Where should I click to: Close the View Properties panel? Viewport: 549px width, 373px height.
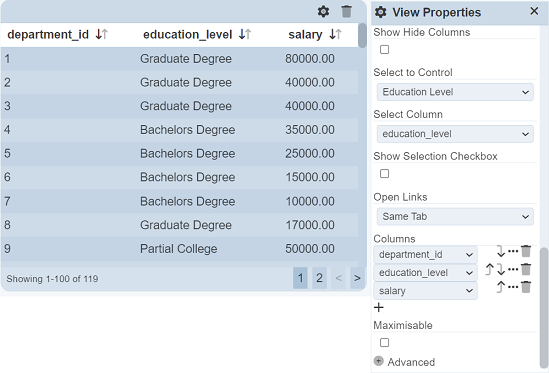click(x=534, y=11)
